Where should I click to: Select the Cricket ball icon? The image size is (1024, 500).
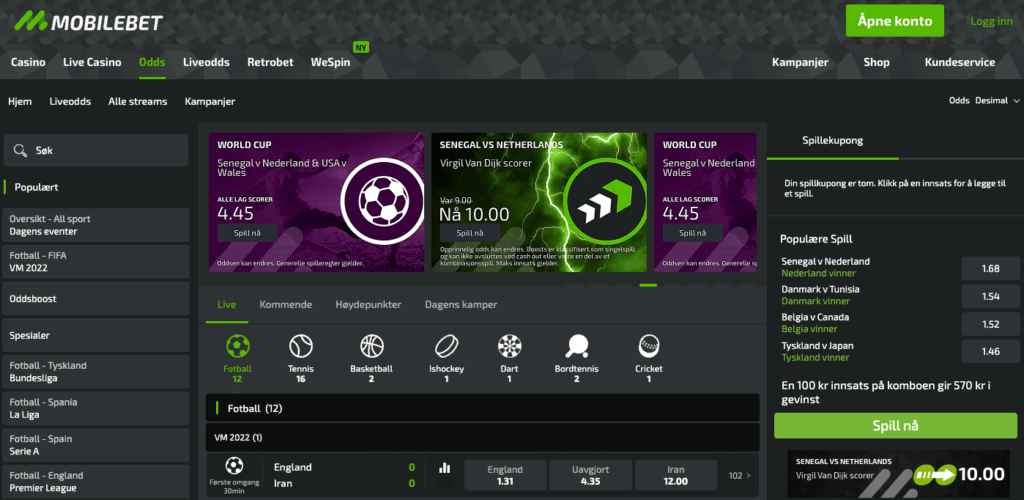tap(648, 346)
